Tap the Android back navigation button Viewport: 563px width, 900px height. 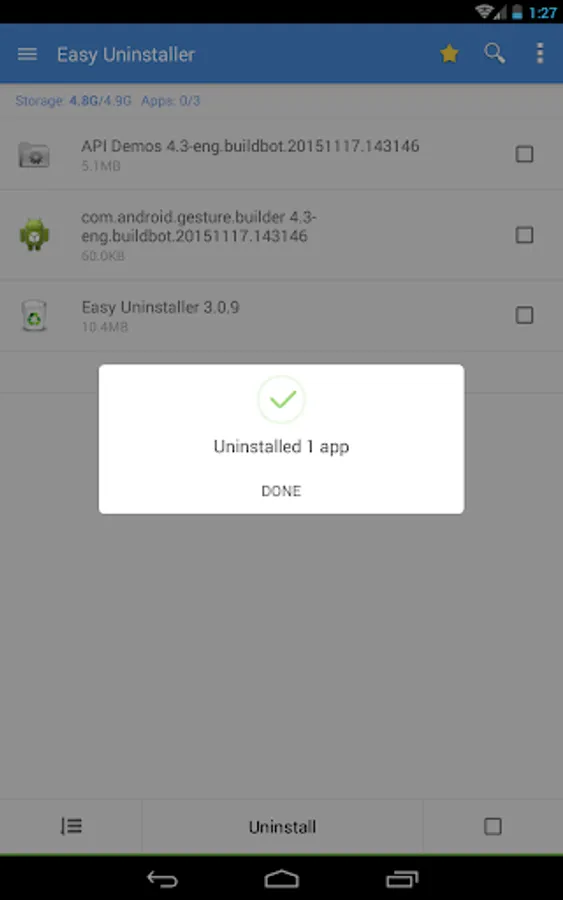click(162, 879)
